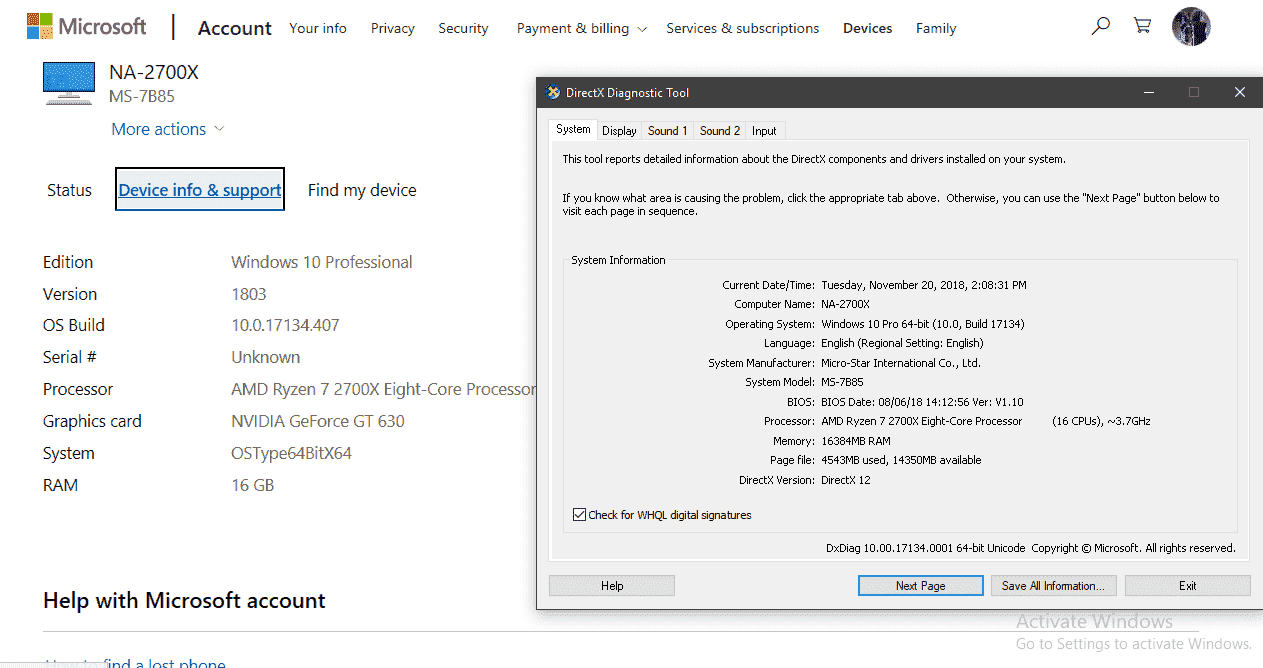Open the account profile picture
Viewport: 1263px width, 668px height.
pos(1191,27)
